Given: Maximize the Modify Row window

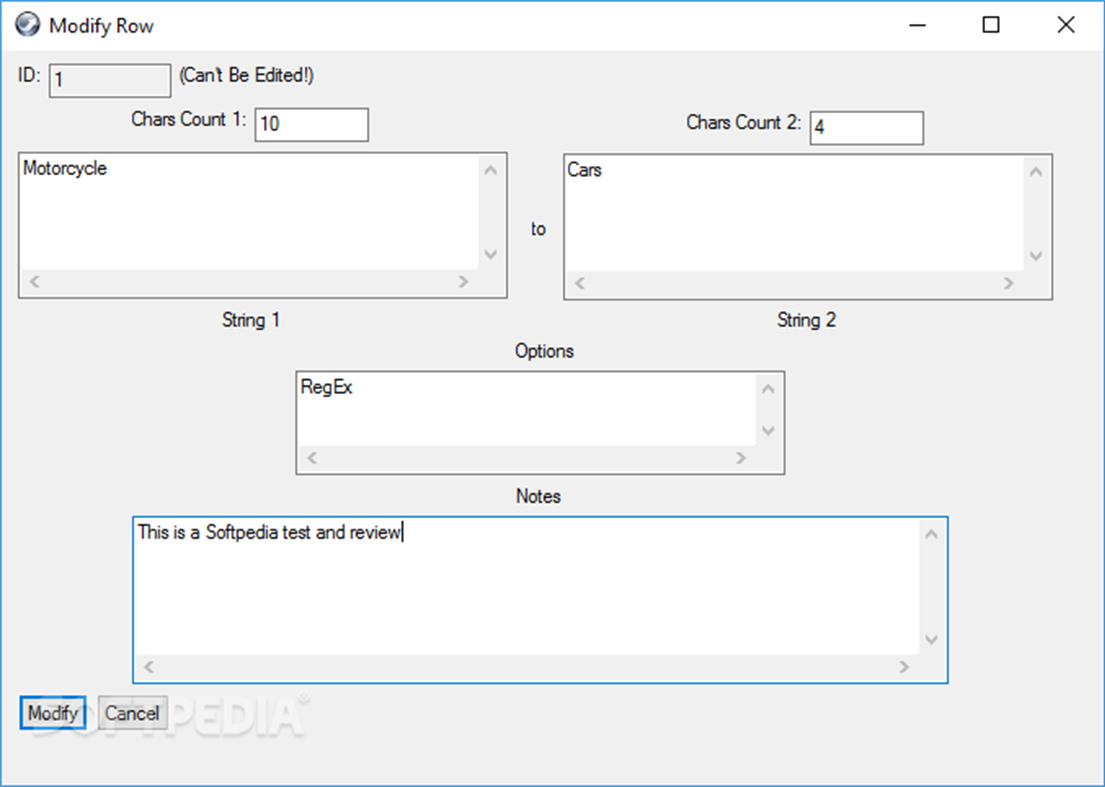Looking at the screenshot, I should (991, 25).
